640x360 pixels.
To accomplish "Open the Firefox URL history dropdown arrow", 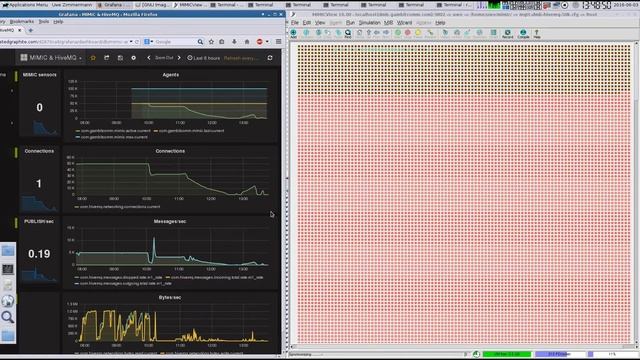I will click(131, 42).
